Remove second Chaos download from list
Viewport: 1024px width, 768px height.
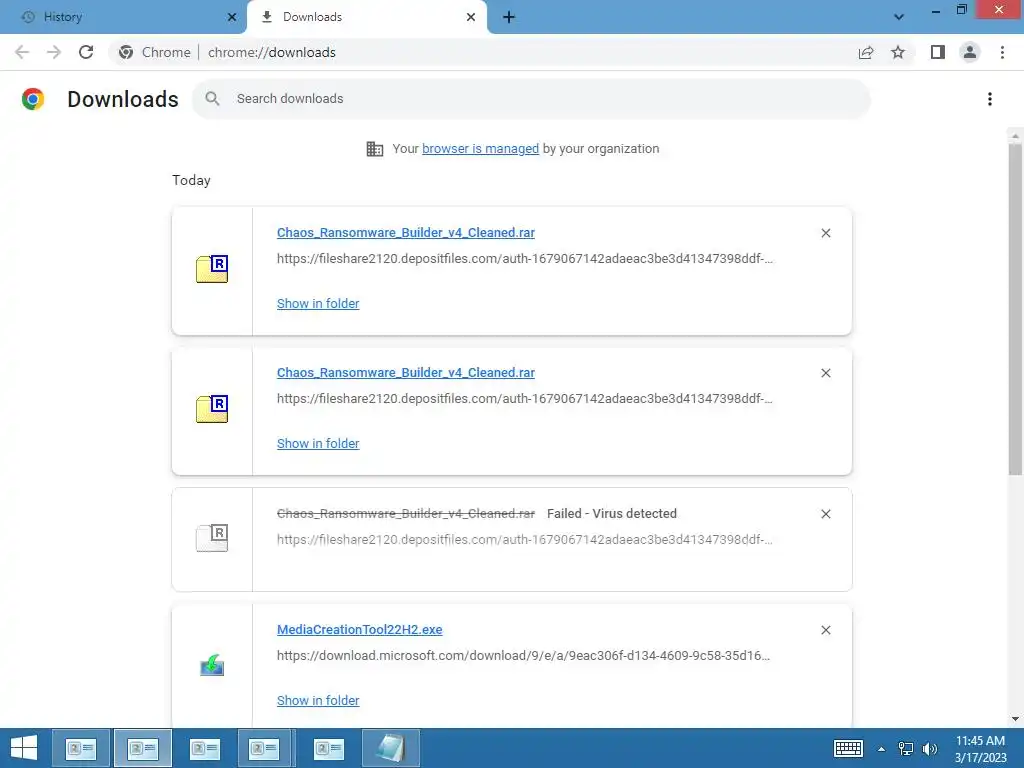tap(825, 373)
